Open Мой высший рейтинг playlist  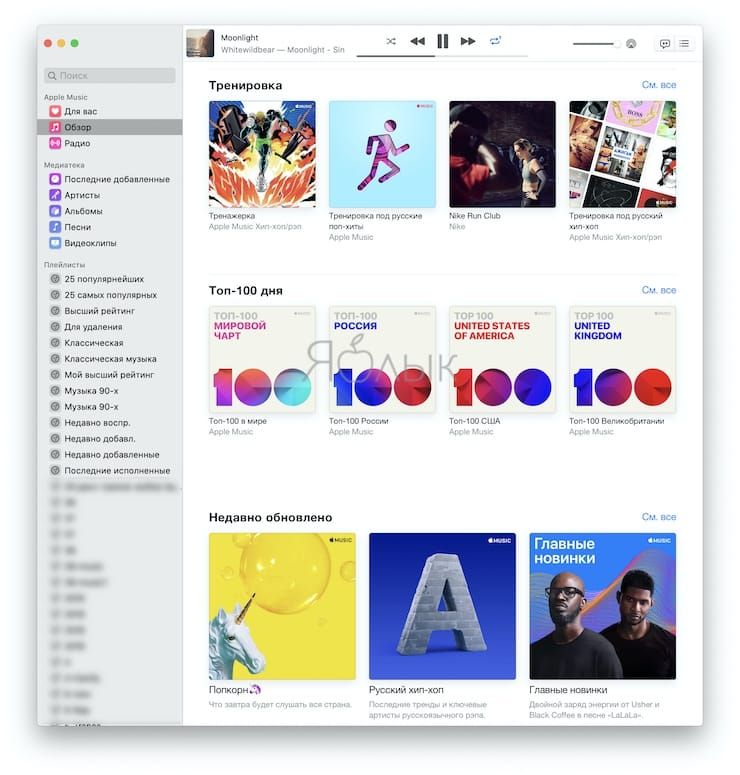click(x=110, y=375)
